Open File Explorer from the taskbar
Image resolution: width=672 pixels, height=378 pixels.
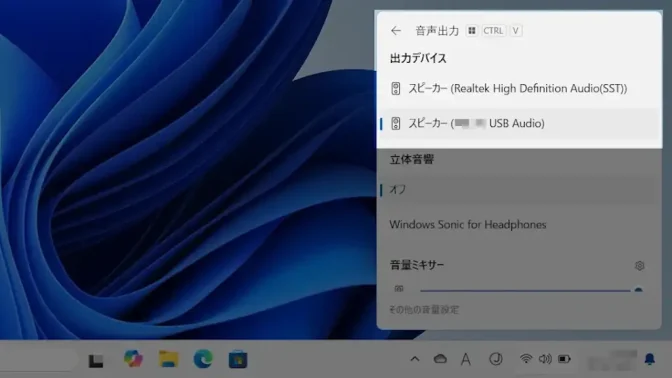point(168,359)
